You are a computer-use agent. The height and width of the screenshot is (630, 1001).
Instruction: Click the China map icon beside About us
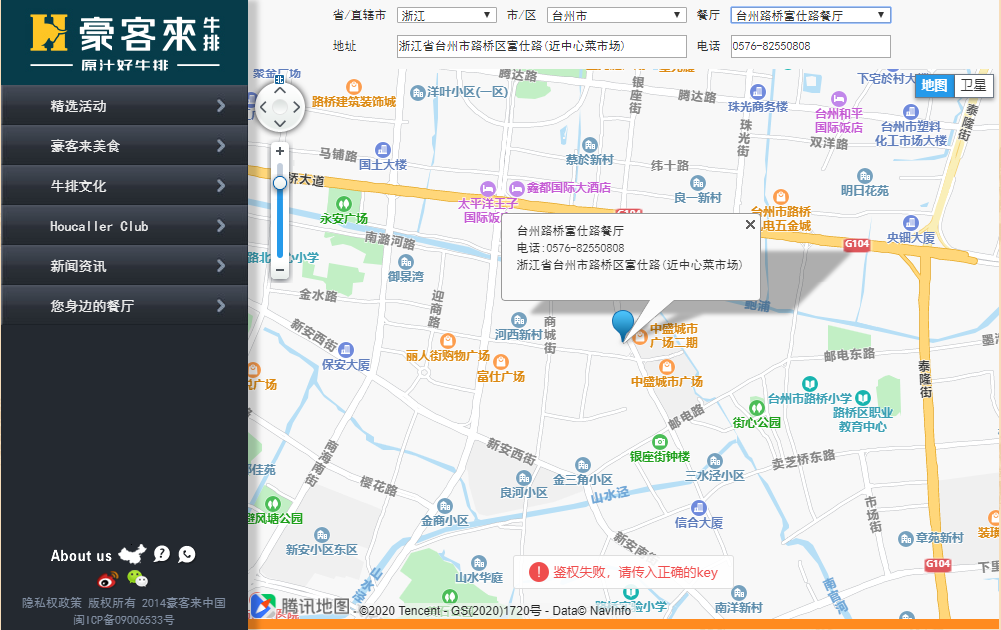tap(132, 555)
